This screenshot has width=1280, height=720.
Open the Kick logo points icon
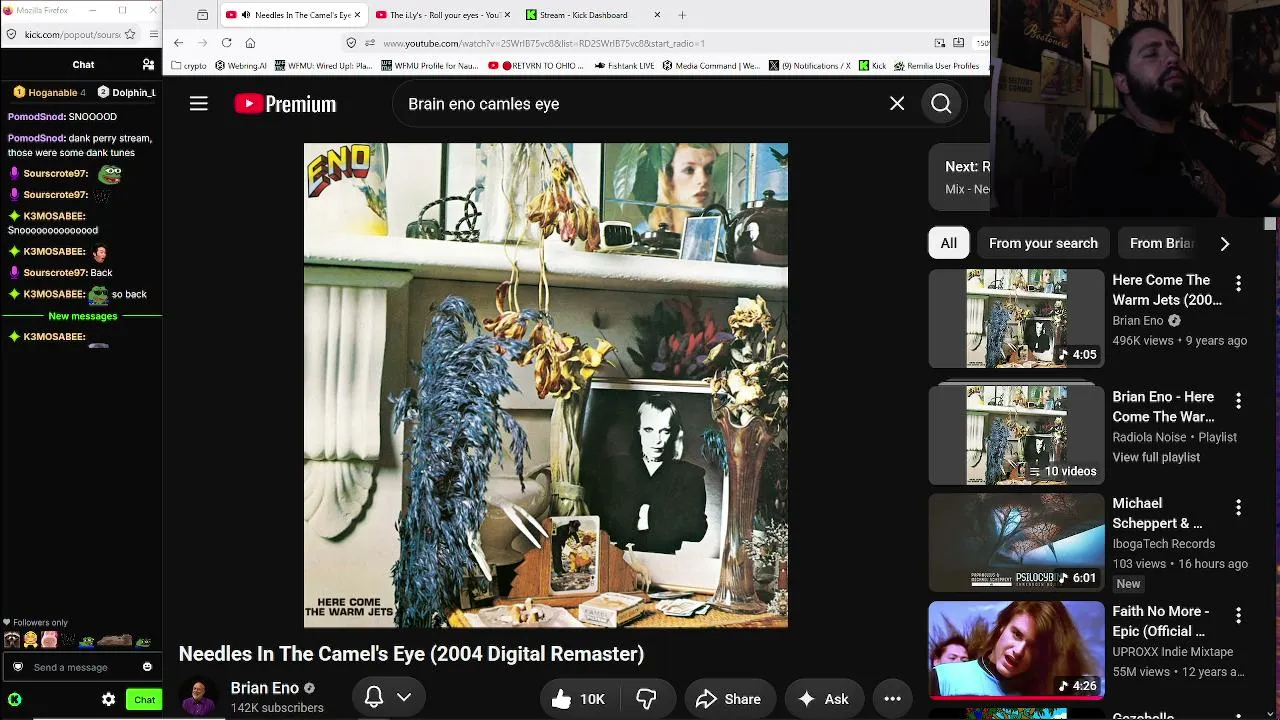pyautogui.click(x=14, y=700)
